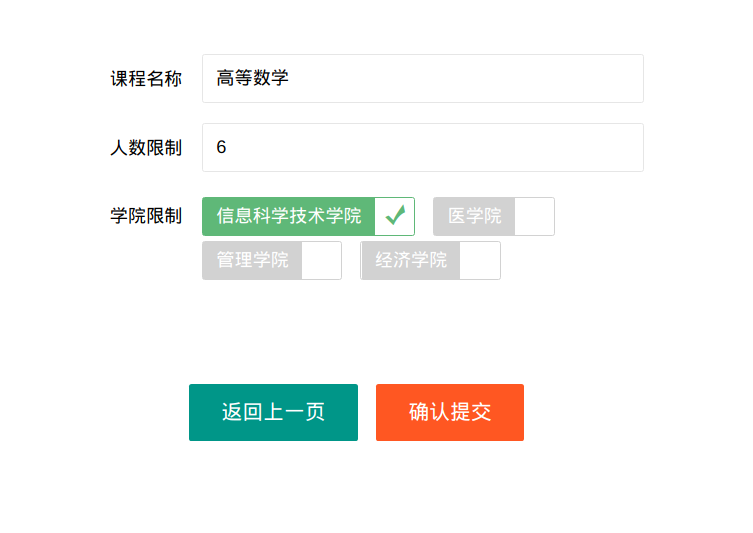
Task: Uncheck the 信息科学技术学院 option
Action: (308, 217)
